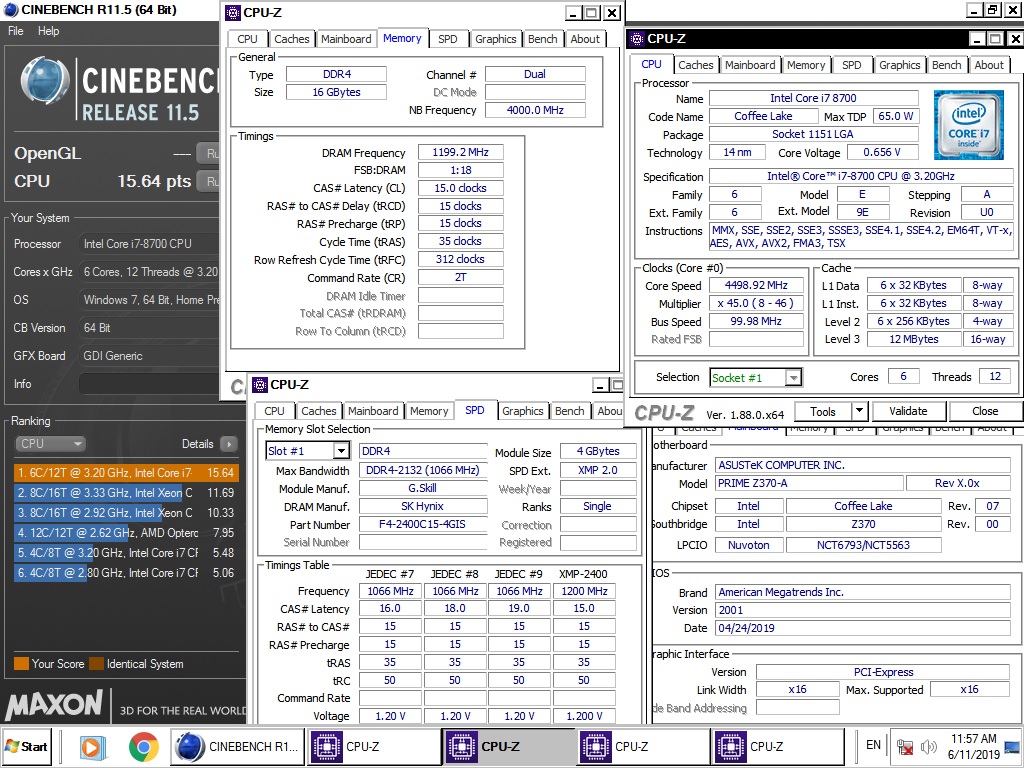The width and height of the screenshot is (1024, 768).
Task: Open Mainboard tab in the SPD window
Action: pos(373,411)
